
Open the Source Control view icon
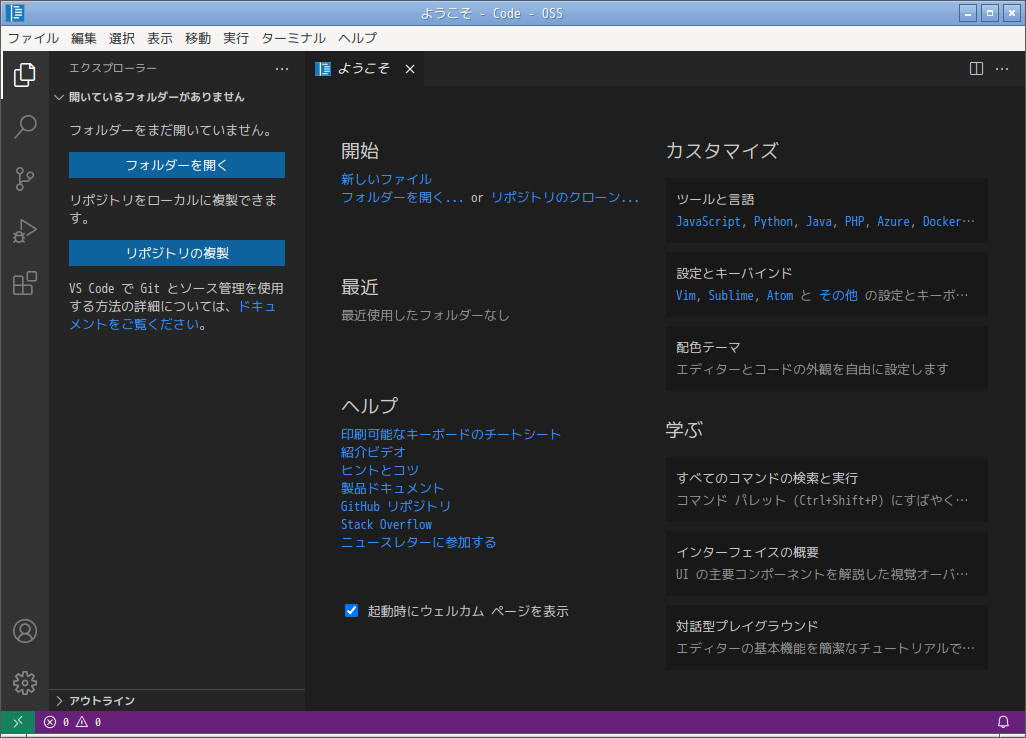(25, 179)
